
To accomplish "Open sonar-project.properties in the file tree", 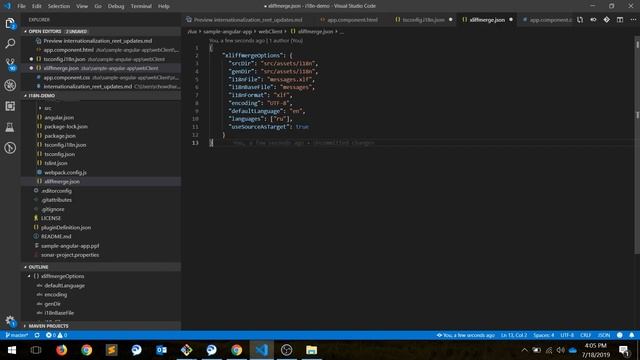I will (x=70, y=255).
